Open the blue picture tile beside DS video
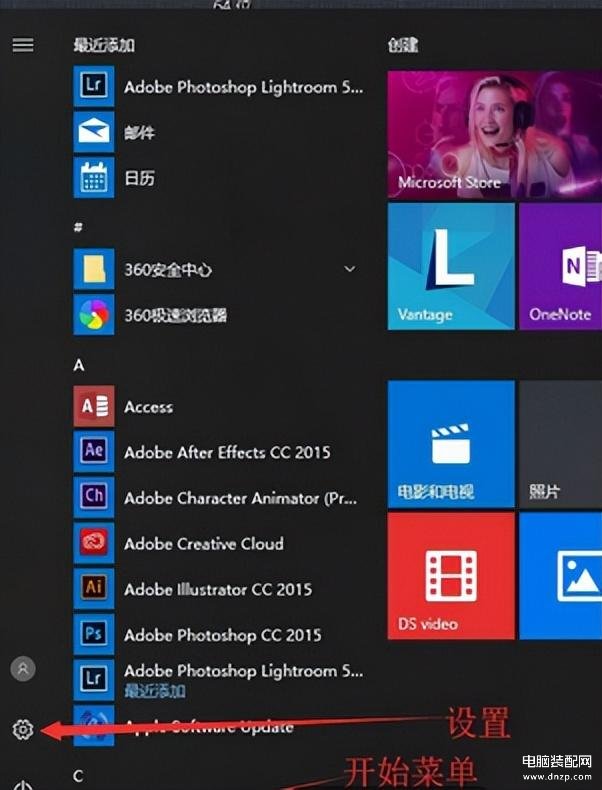 [561, 576]
